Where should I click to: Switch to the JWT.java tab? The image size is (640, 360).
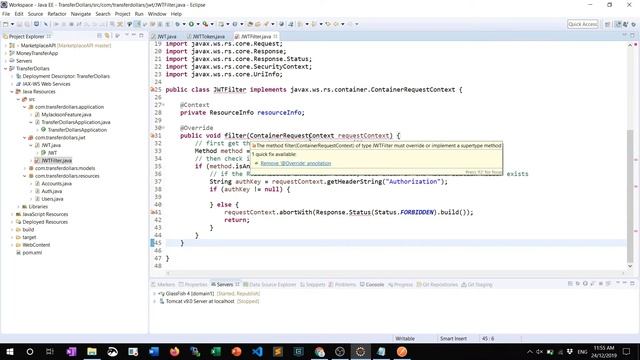click(x=164, y=36)
